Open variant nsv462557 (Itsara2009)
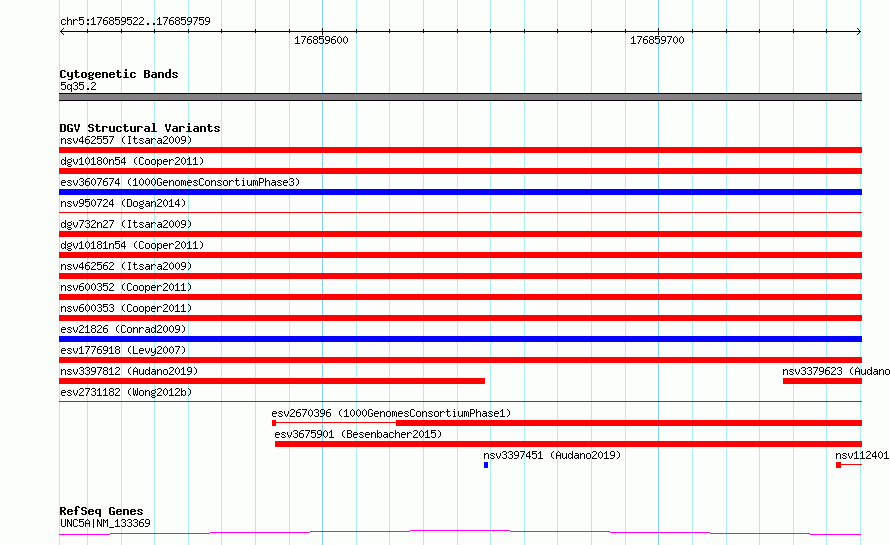The width and height of the screenshot is (890, 545). point(126,140)
